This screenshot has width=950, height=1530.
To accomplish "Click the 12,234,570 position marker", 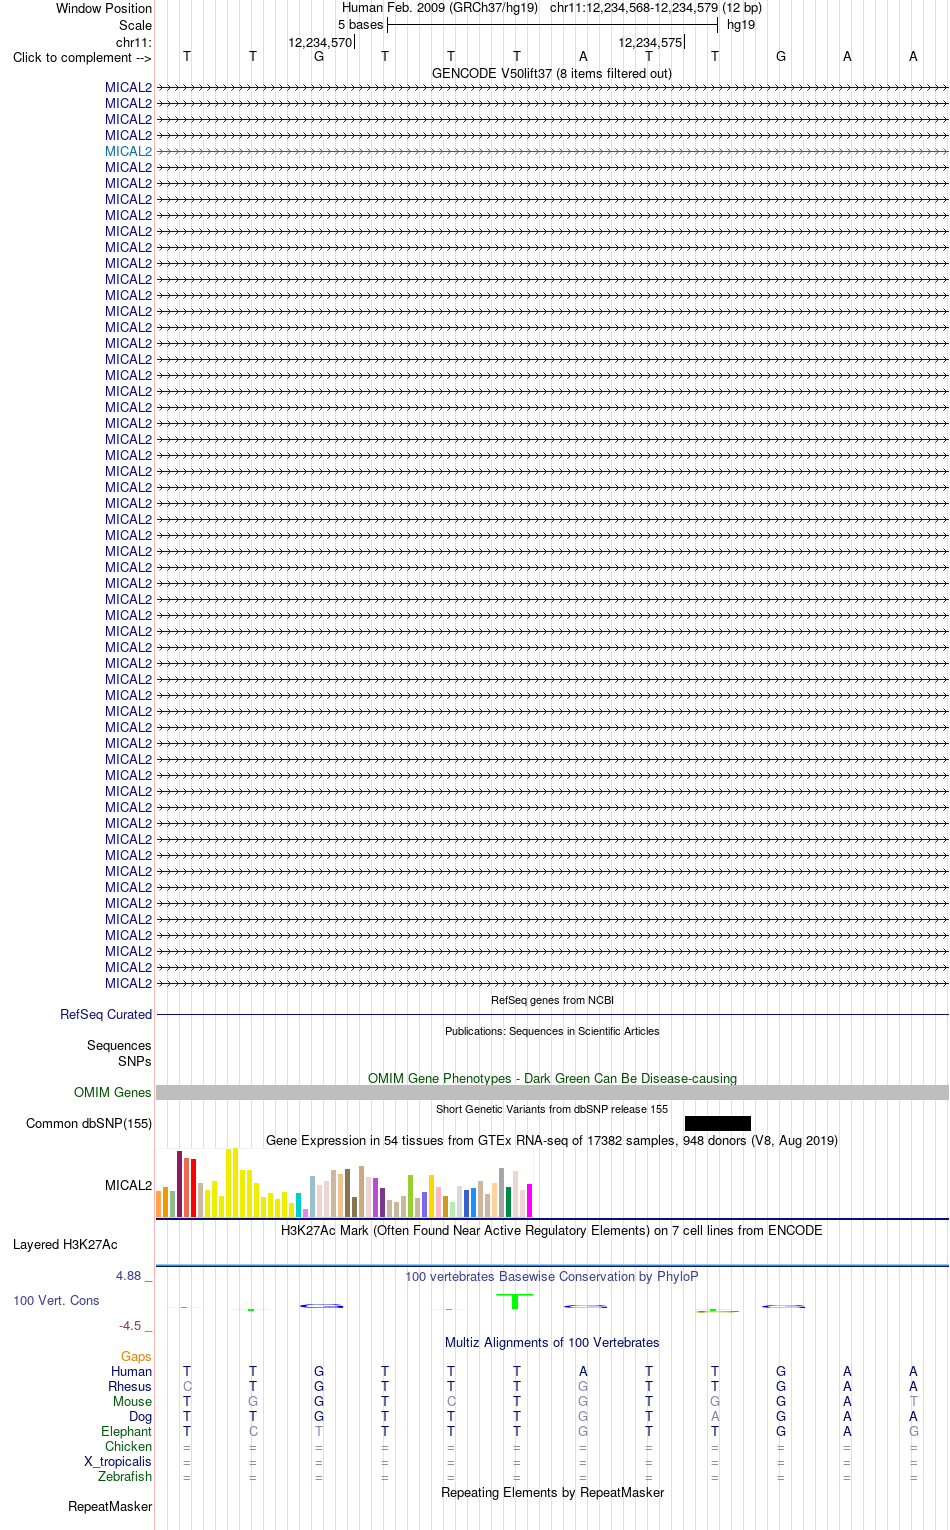I will (320, 42).
